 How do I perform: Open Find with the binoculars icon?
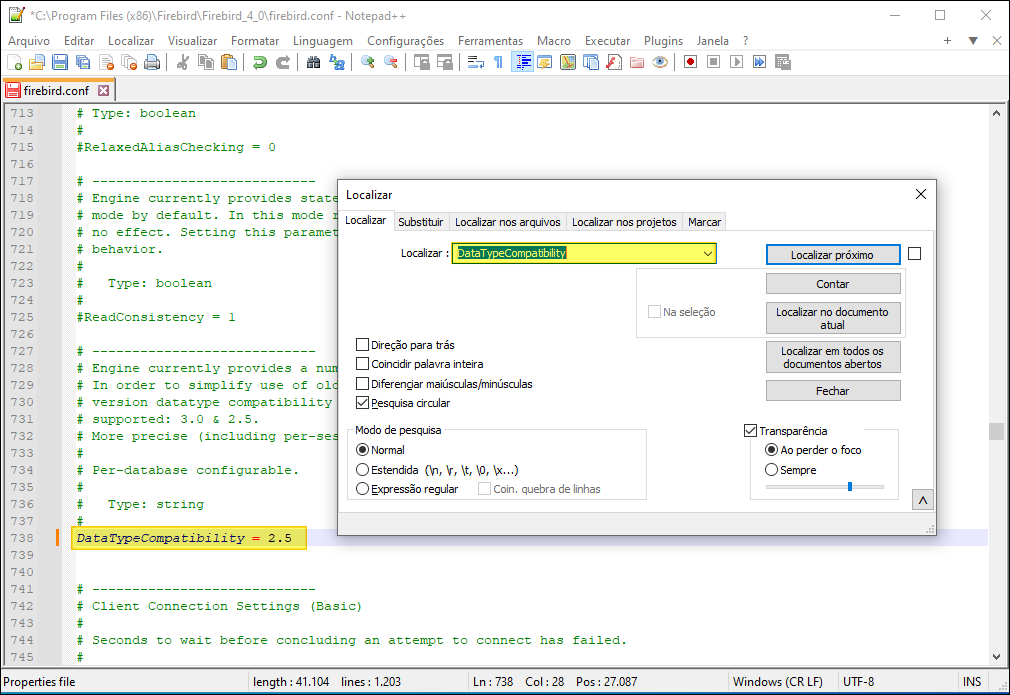pyautogui.click(x=314, y=62)
